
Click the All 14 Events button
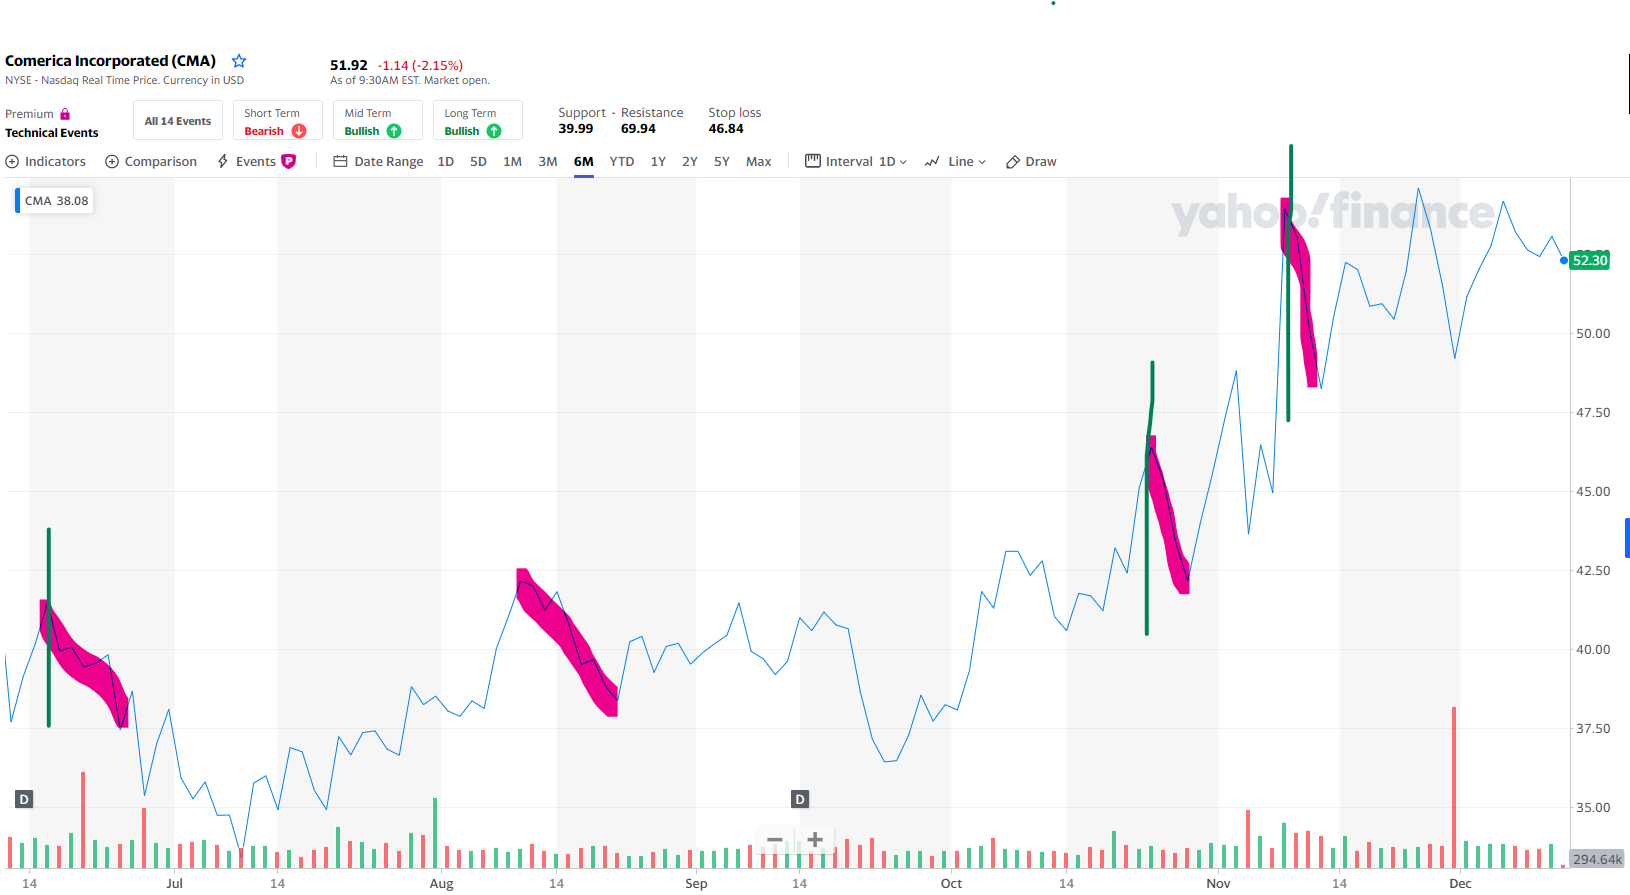(178, 121)
